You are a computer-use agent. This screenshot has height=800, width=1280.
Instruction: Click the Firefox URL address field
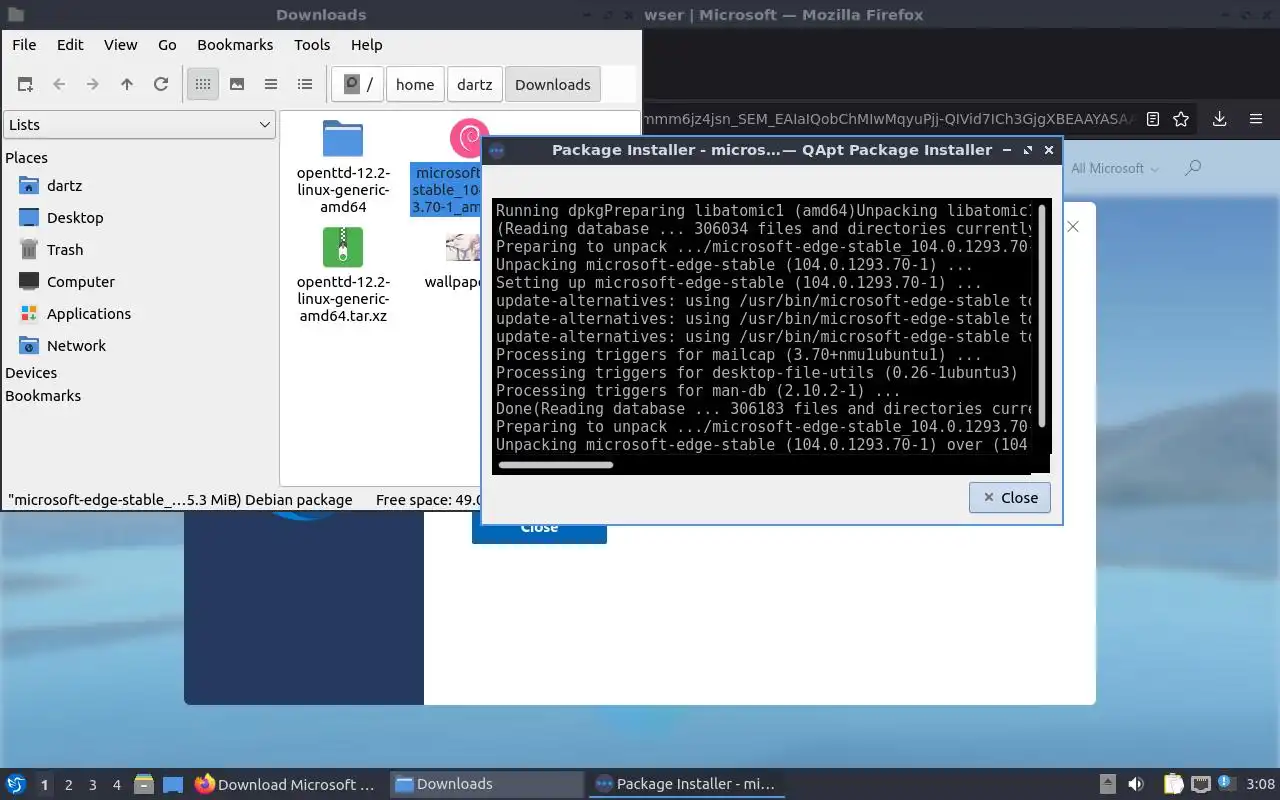pos(890,119)
